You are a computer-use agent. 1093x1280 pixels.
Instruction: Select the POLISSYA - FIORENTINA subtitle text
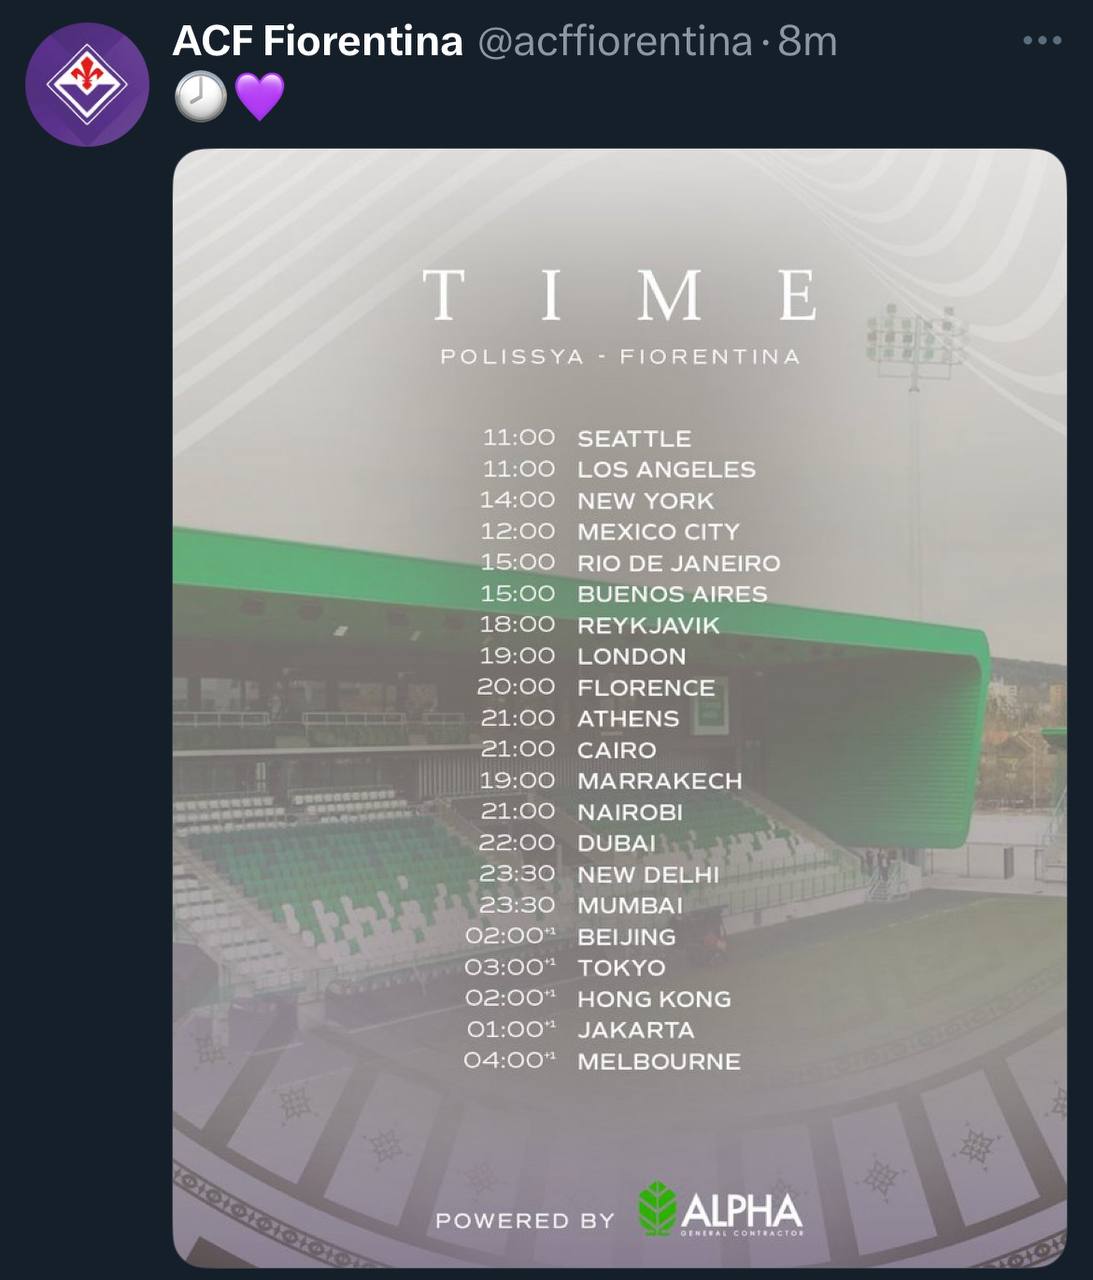(x=620, y=357)
